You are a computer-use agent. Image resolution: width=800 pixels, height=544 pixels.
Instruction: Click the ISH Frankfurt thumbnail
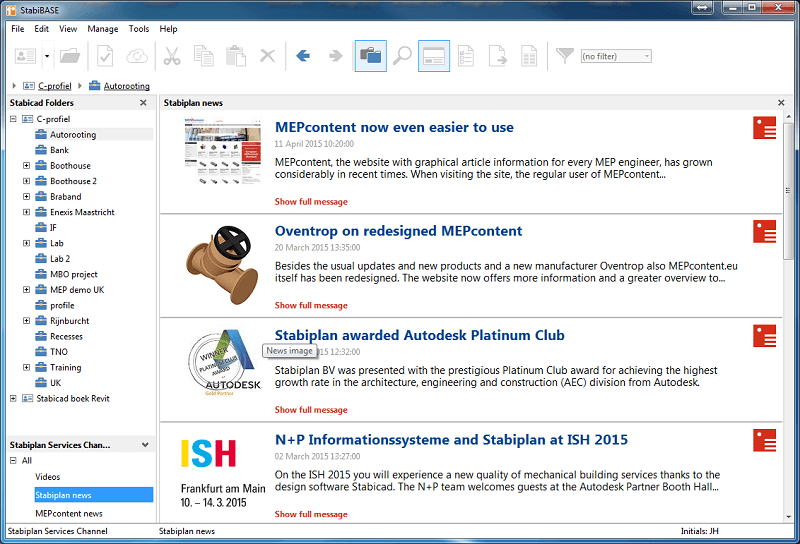(223, 473)
